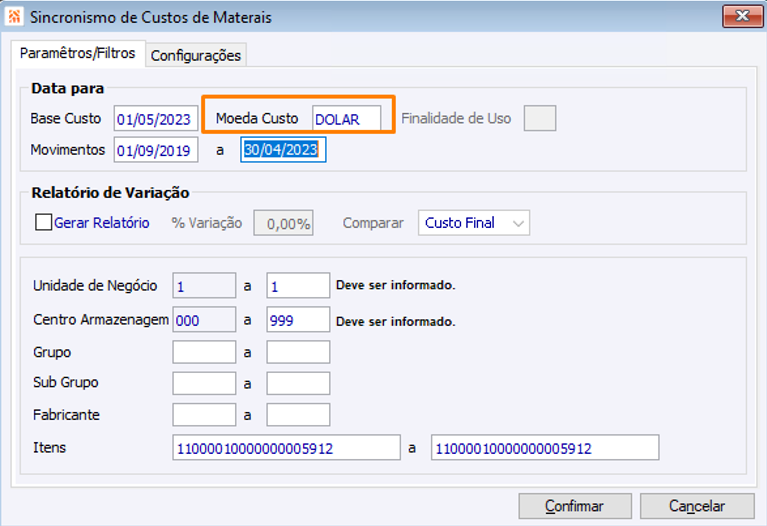Click Unidade de Negócio starting field
Image resolution: width=767 pixels, height=526 pixels.
click(x=204, y=285)
